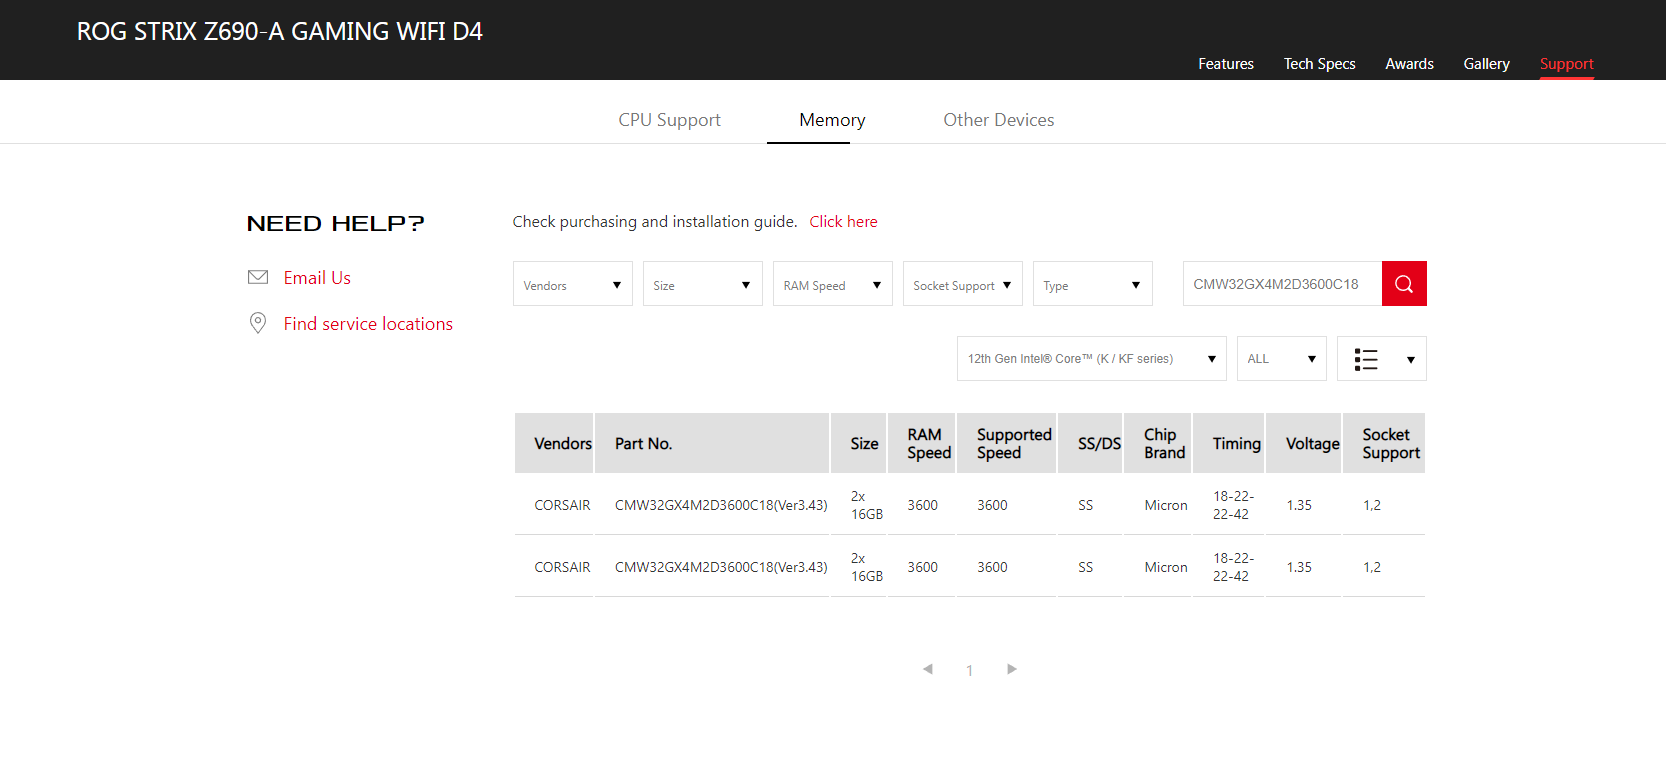Expand the Type filter dropdown
The height and width of the screenshot is (761, 1666).
(1092, 285)
